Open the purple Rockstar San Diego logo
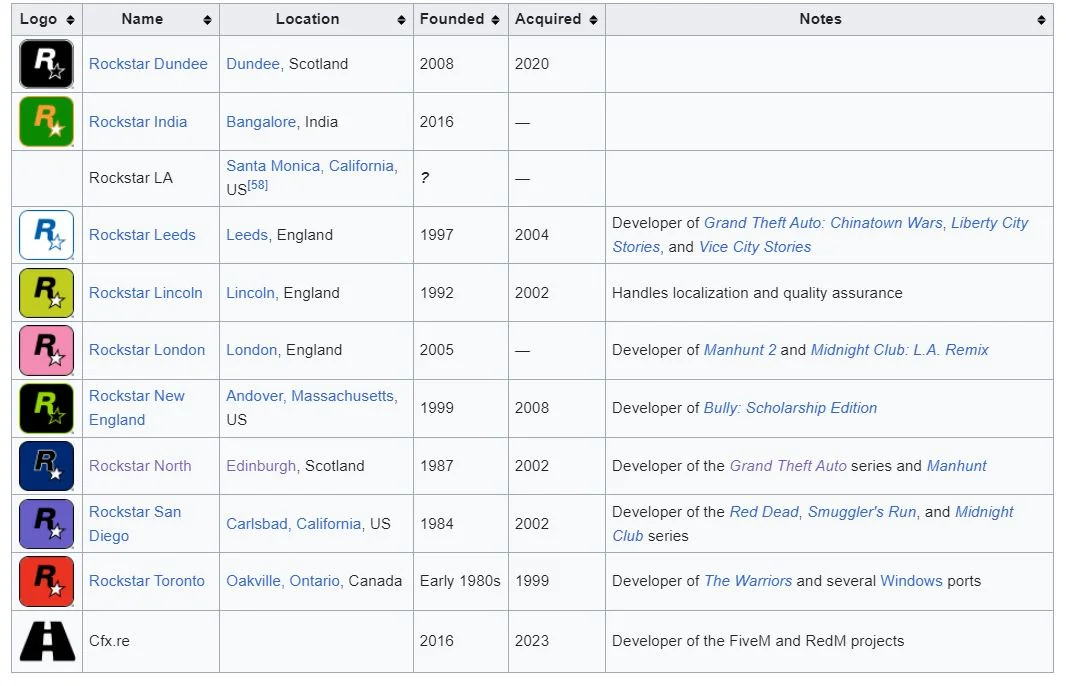Viewport: 1066px width, 686px height. [x=46, y=524]
